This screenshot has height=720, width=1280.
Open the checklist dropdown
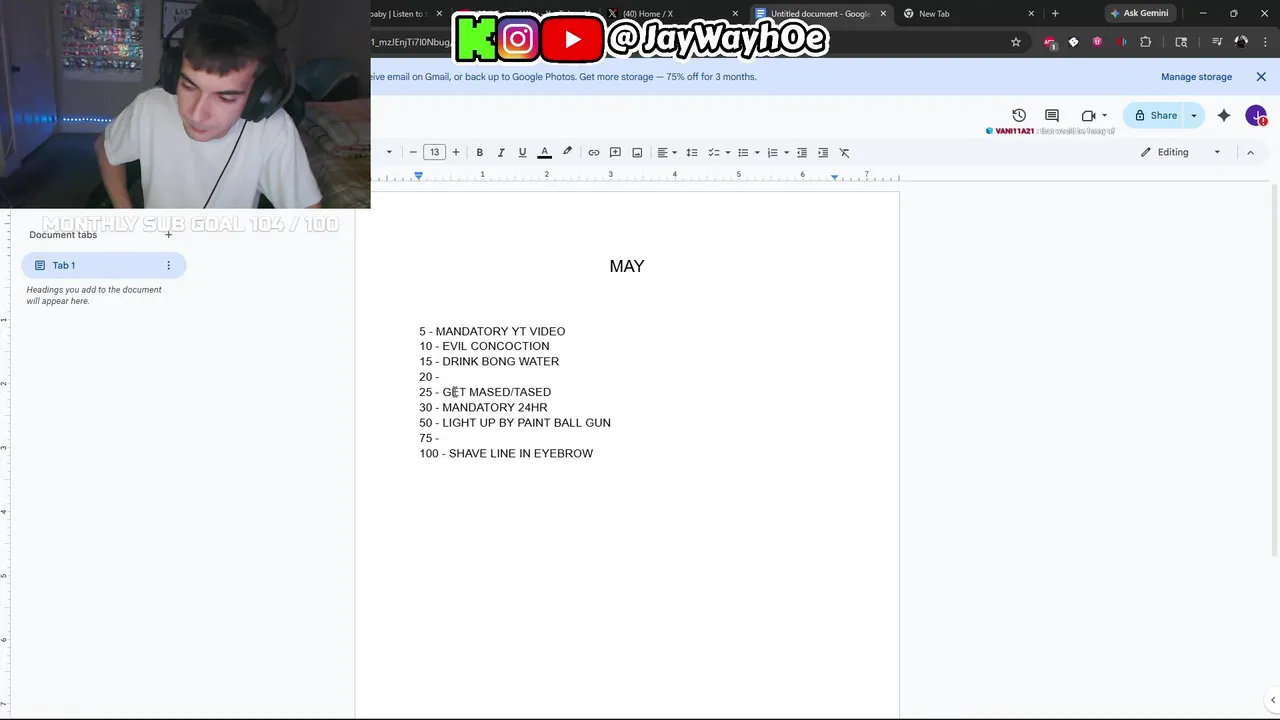coord(719,152)
